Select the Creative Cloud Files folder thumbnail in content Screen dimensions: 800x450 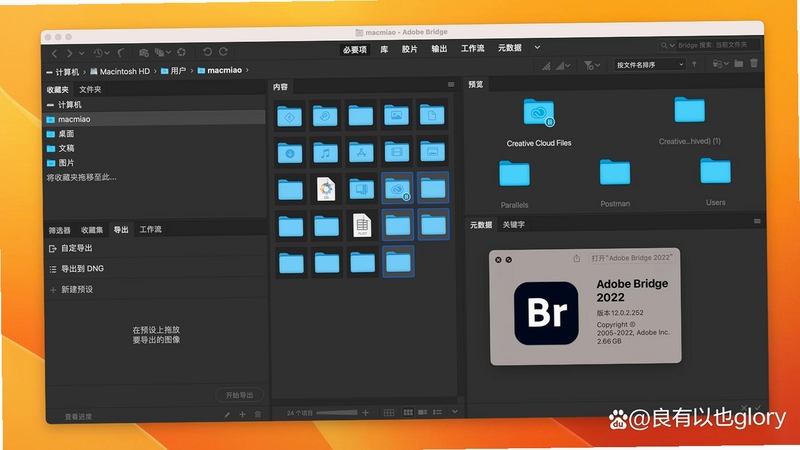(397, 189)
